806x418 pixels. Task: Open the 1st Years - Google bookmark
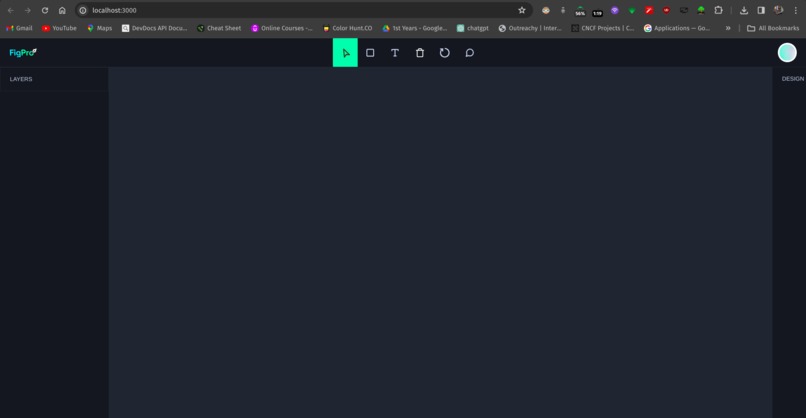(x=415, y=28)
